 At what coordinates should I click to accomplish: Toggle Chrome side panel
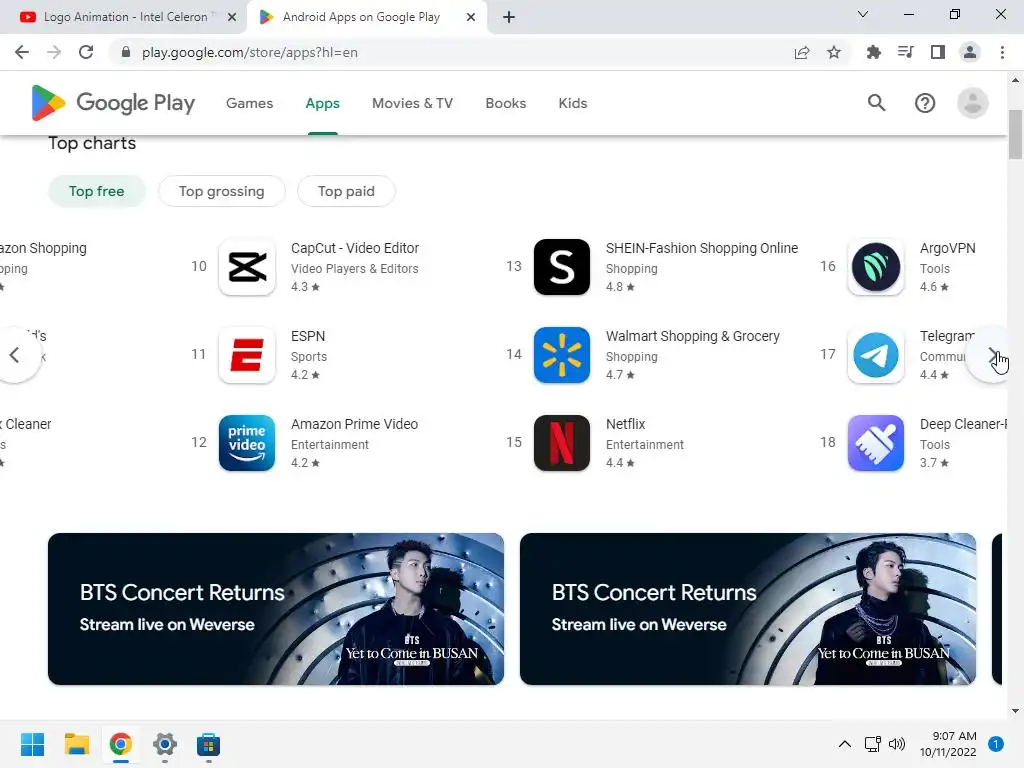click(x=938, y=52)
